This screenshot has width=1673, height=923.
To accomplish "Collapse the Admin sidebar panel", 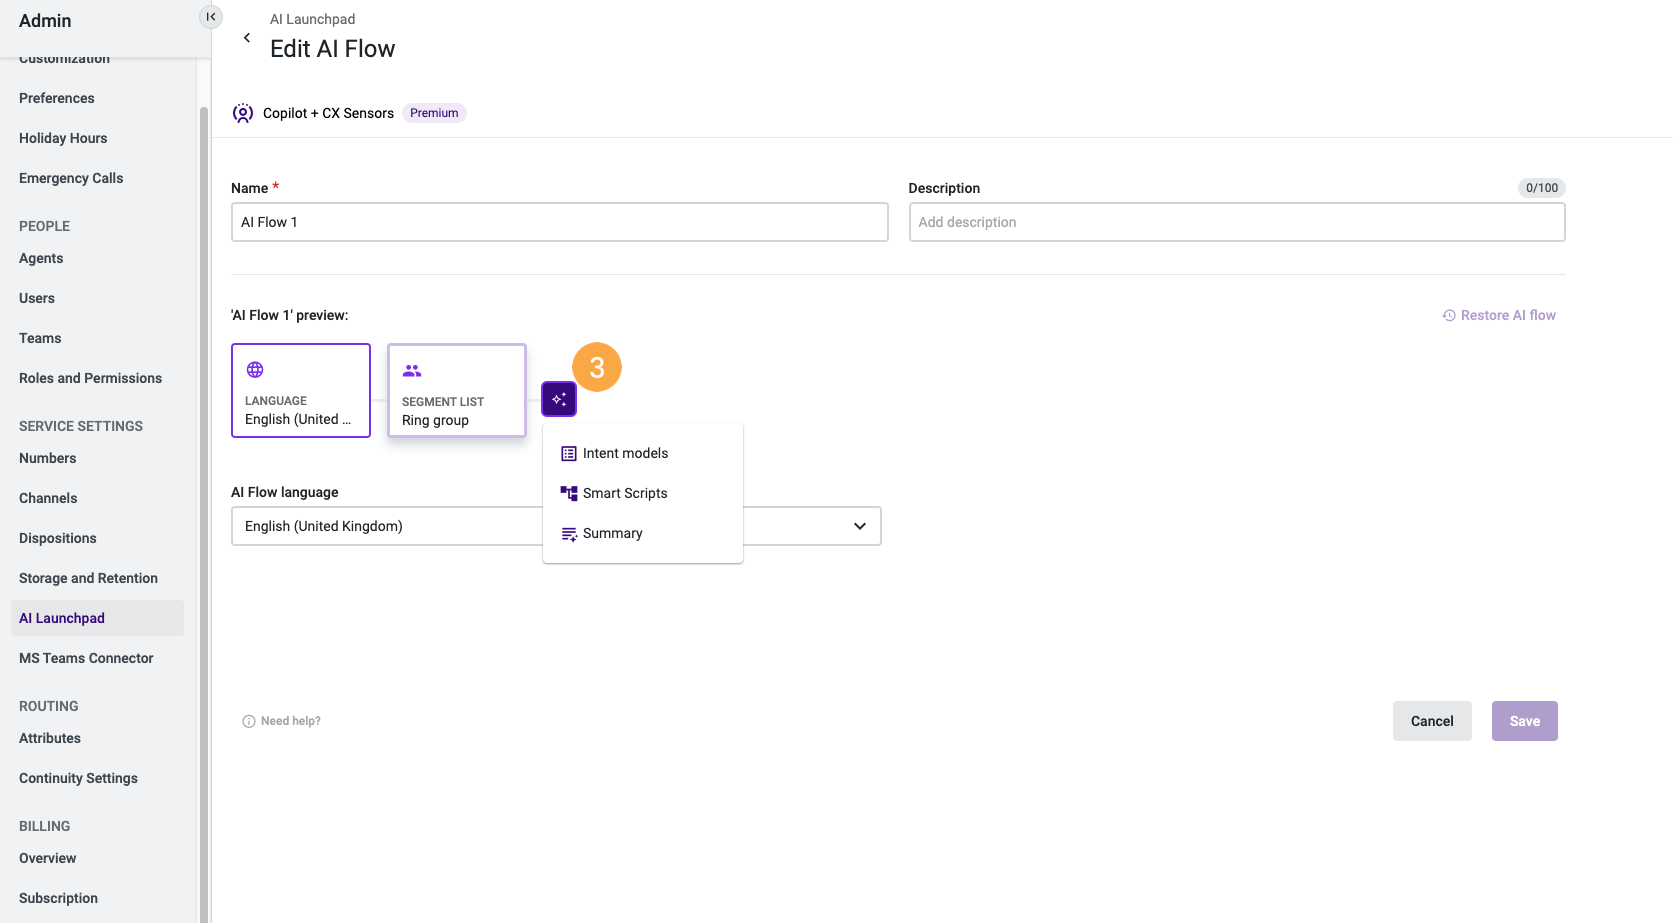I will [210, 16].
